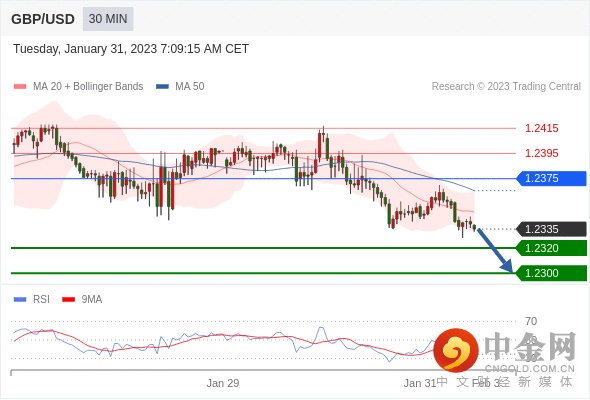Toggle the MA 20 + Bollinger Bands legend label

click(88, 87)
